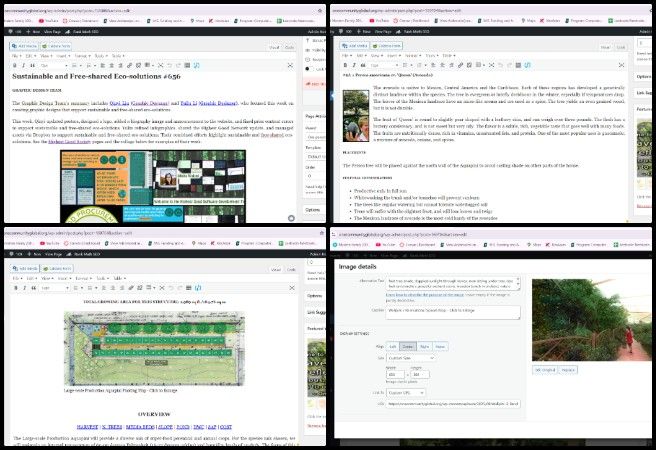The height and width of the screenshot is (450, 656).
Task: Open the Custom Size dropdown
Action: coord(408,358)
